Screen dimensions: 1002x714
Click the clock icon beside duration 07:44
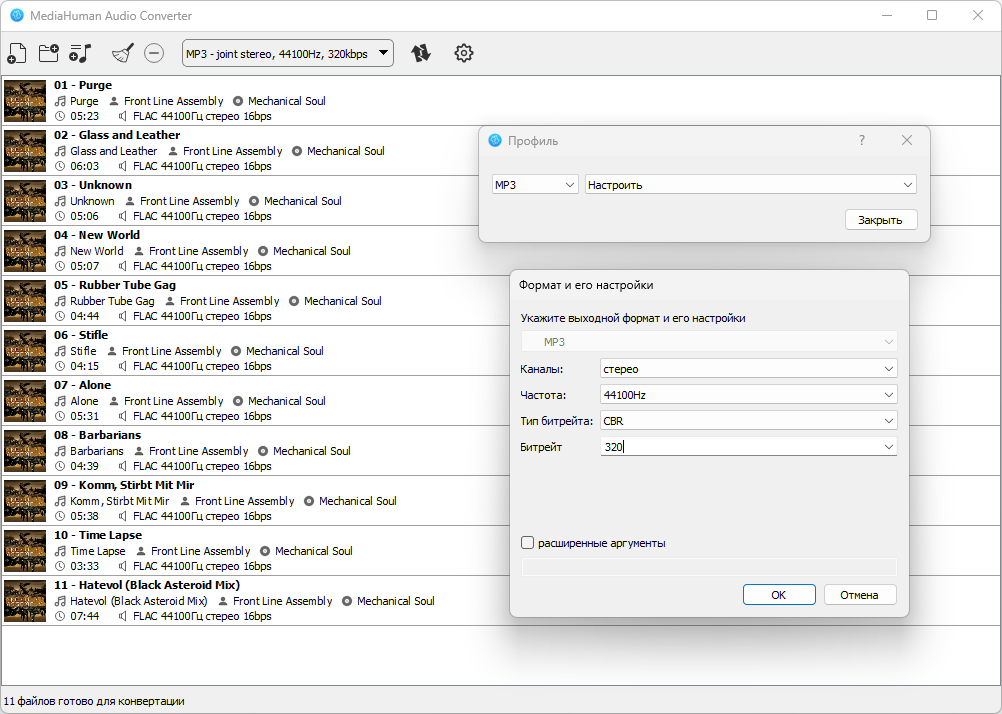coord(60,616)
